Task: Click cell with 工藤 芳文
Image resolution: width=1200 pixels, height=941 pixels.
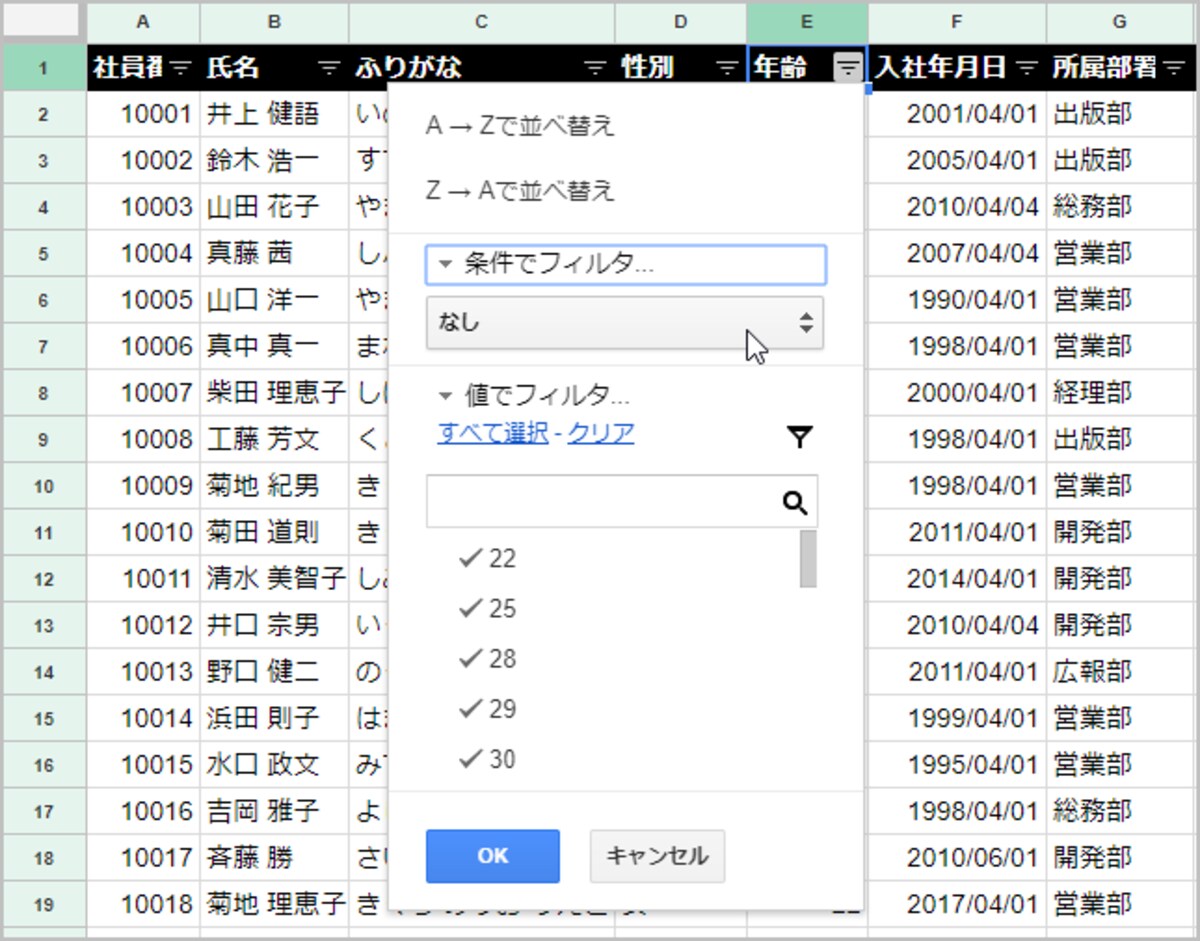Action: point(274,439)
